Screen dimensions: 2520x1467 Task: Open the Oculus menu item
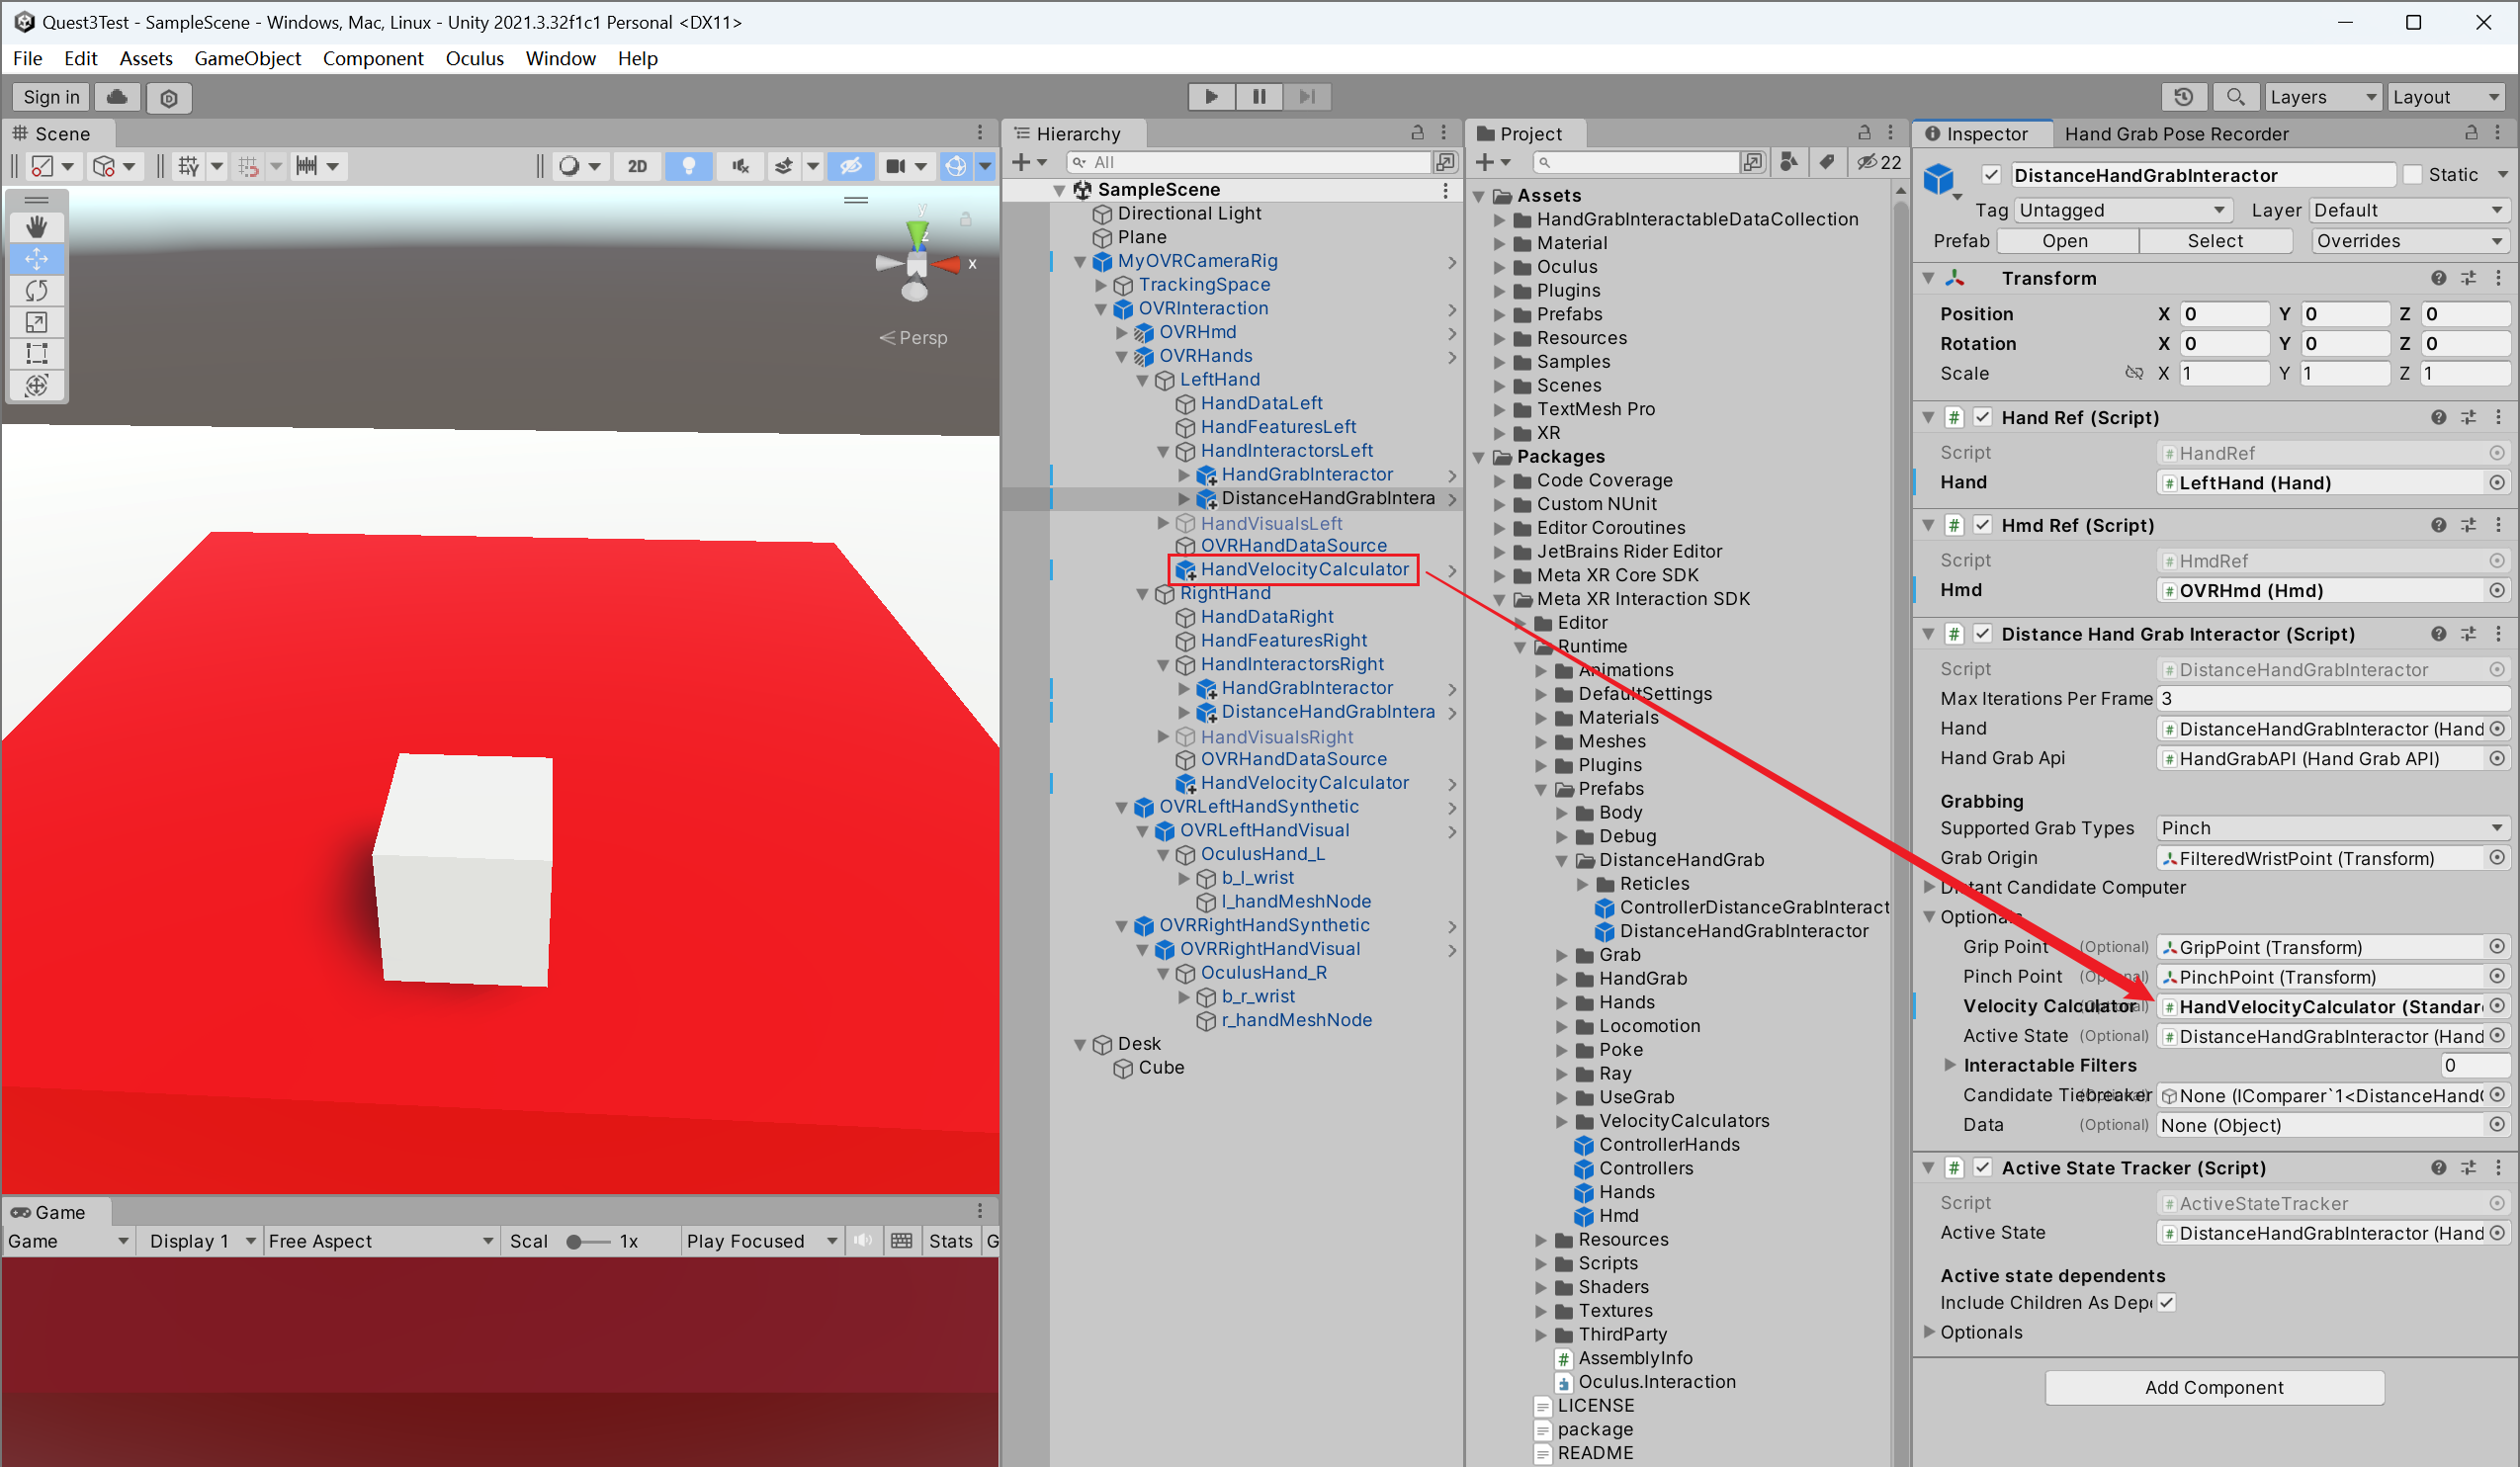click(x=474, y=57)
